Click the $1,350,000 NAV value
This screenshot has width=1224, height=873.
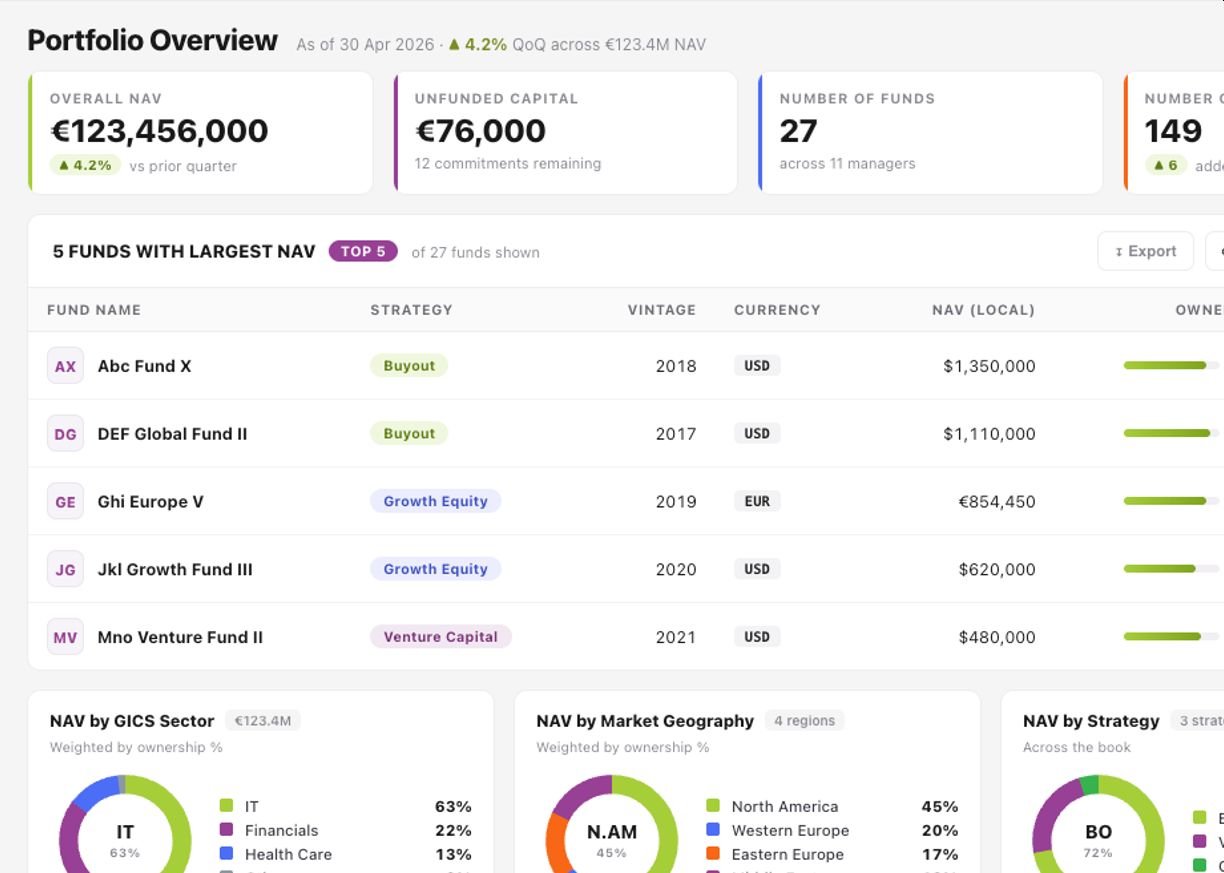coord(989,366)
